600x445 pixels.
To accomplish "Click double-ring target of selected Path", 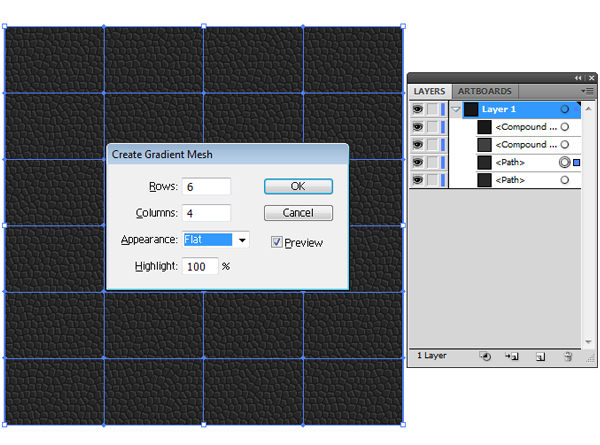I will [564, 162].
